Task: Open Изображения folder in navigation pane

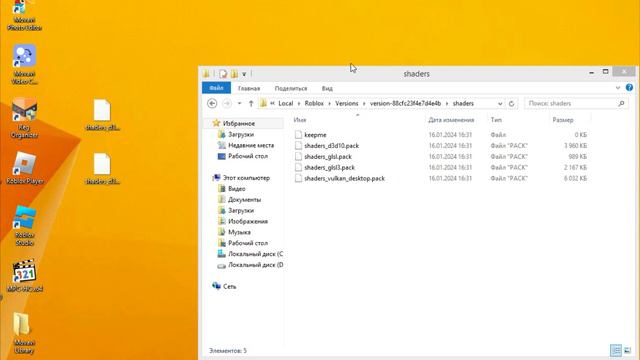Action: [x=248, y=221]
